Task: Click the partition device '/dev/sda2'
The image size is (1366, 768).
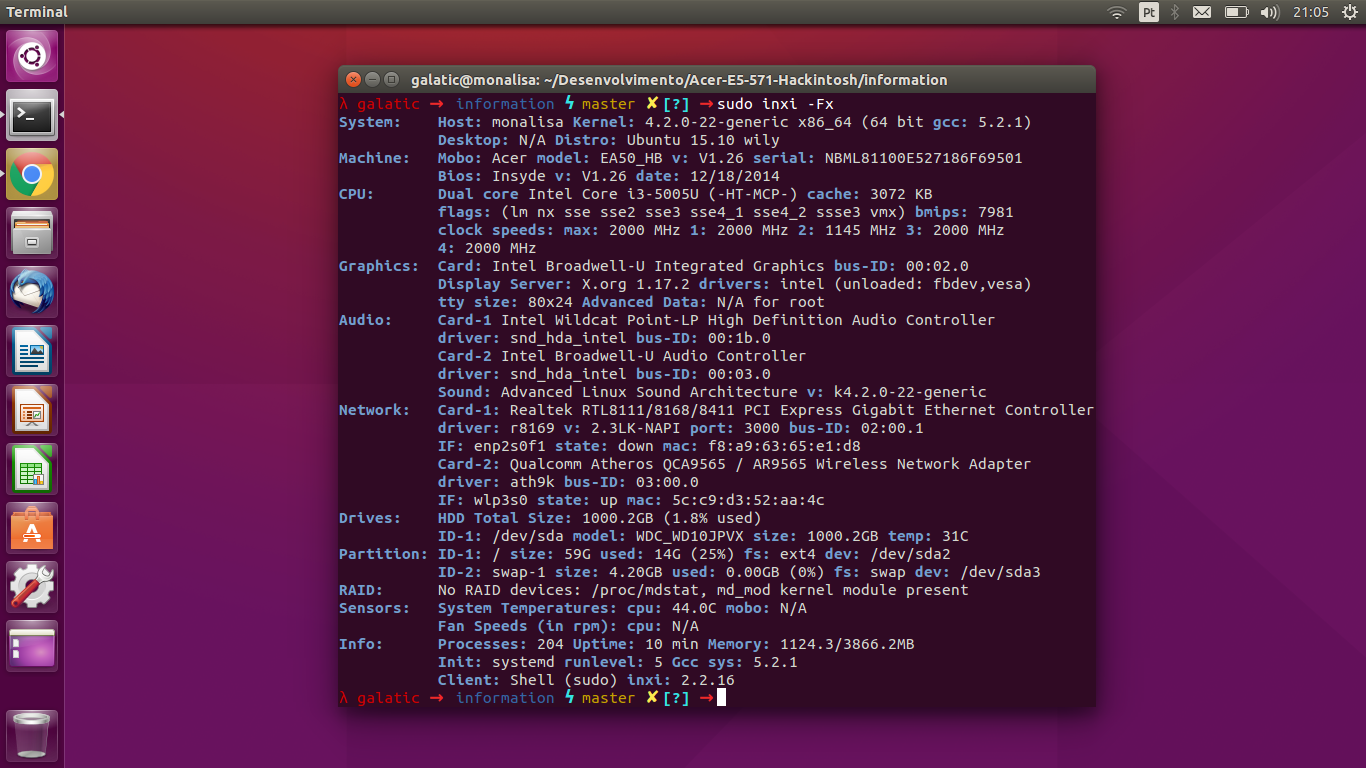Action: (x=910, y=554)
